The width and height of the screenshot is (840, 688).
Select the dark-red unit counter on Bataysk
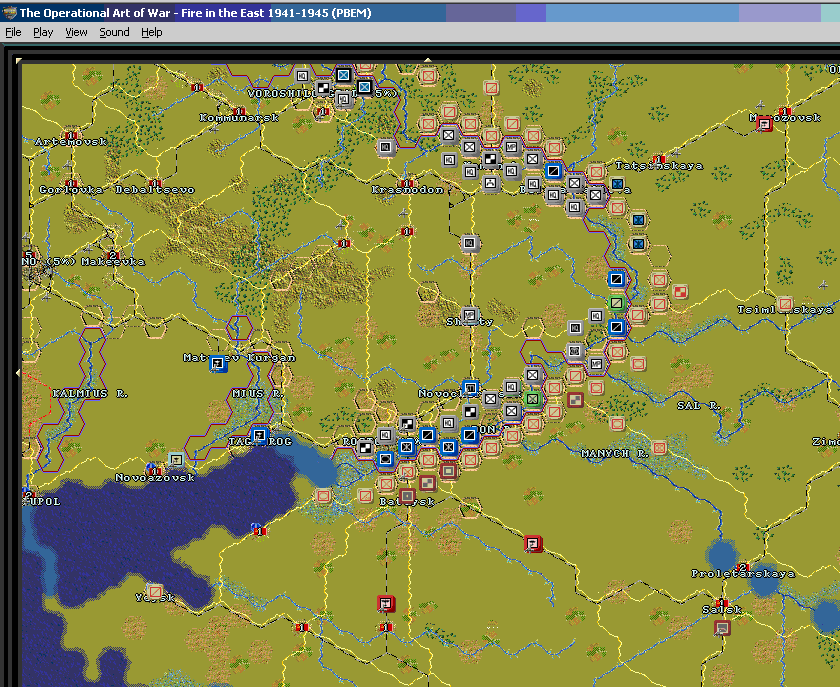pos(407,496)
